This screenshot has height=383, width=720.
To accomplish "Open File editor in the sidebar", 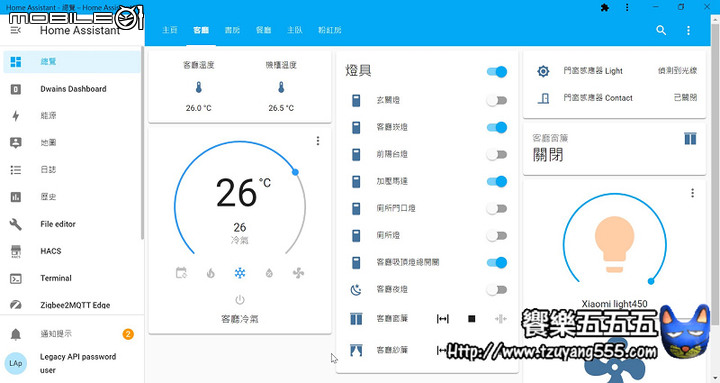I will [72, 224].
